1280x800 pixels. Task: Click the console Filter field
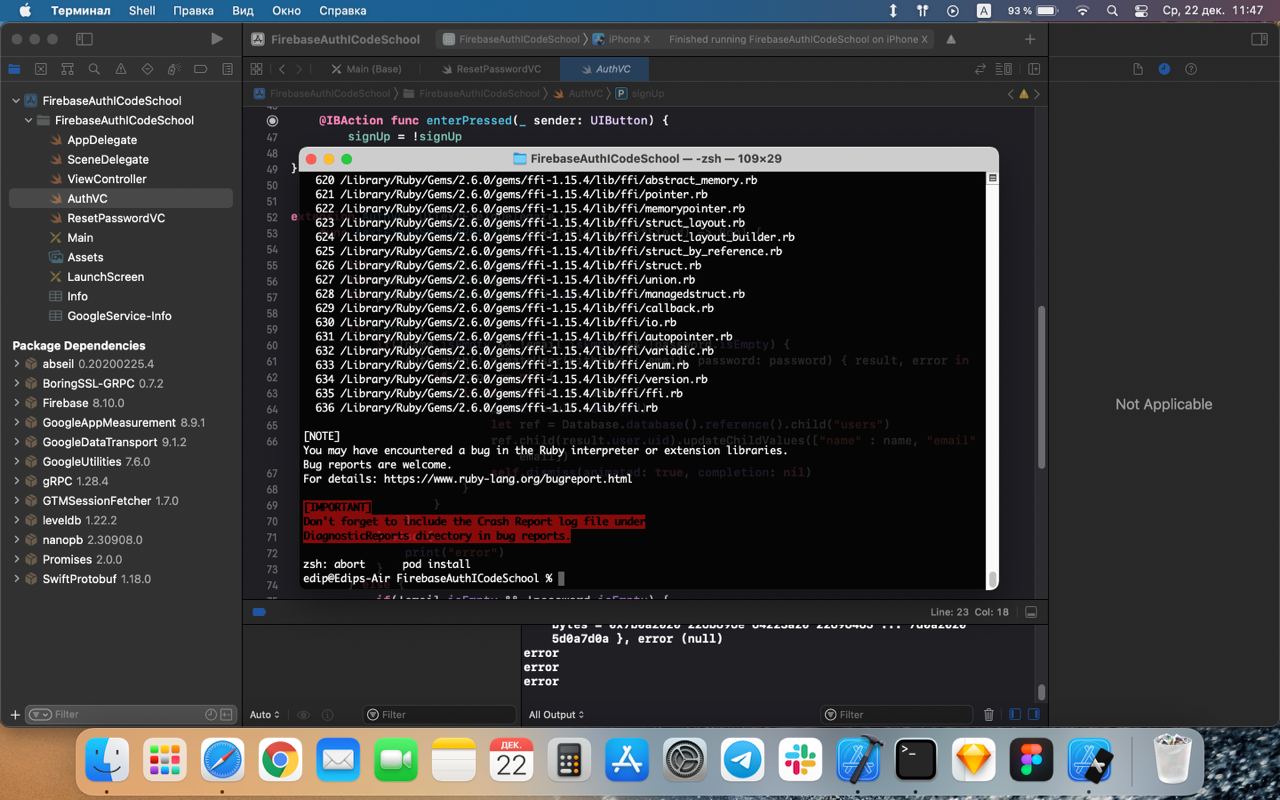tap(897, 715)
